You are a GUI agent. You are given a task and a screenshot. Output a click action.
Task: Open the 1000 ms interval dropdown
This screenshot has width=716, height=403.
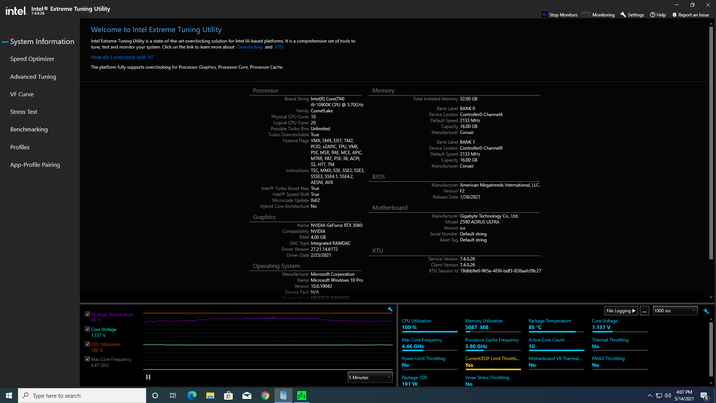(675, 311)
